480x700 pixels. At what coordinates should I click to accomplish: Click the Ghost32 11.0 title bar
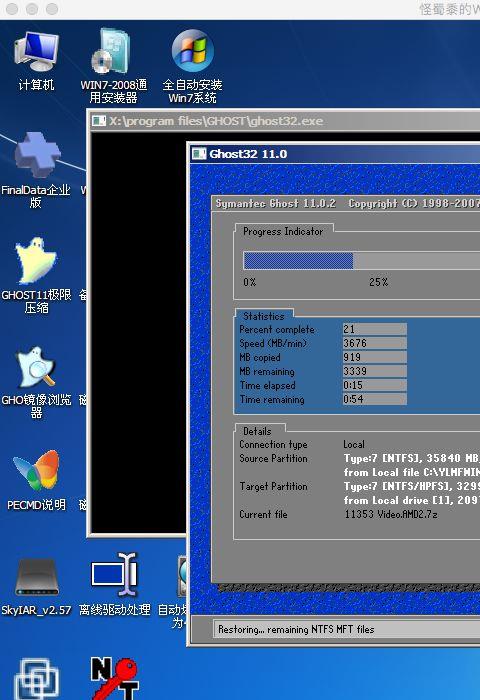[334, 154]
